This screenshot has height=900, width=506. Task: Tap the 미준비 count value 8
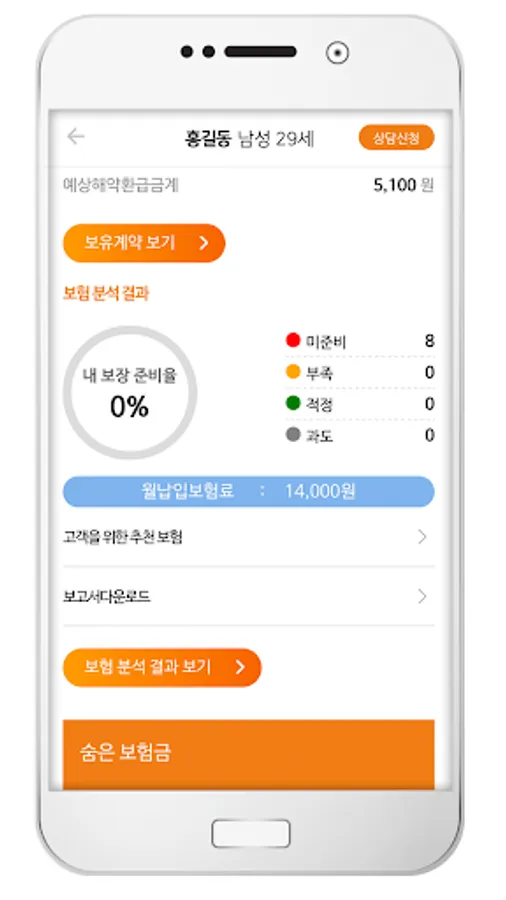(429, 341)
